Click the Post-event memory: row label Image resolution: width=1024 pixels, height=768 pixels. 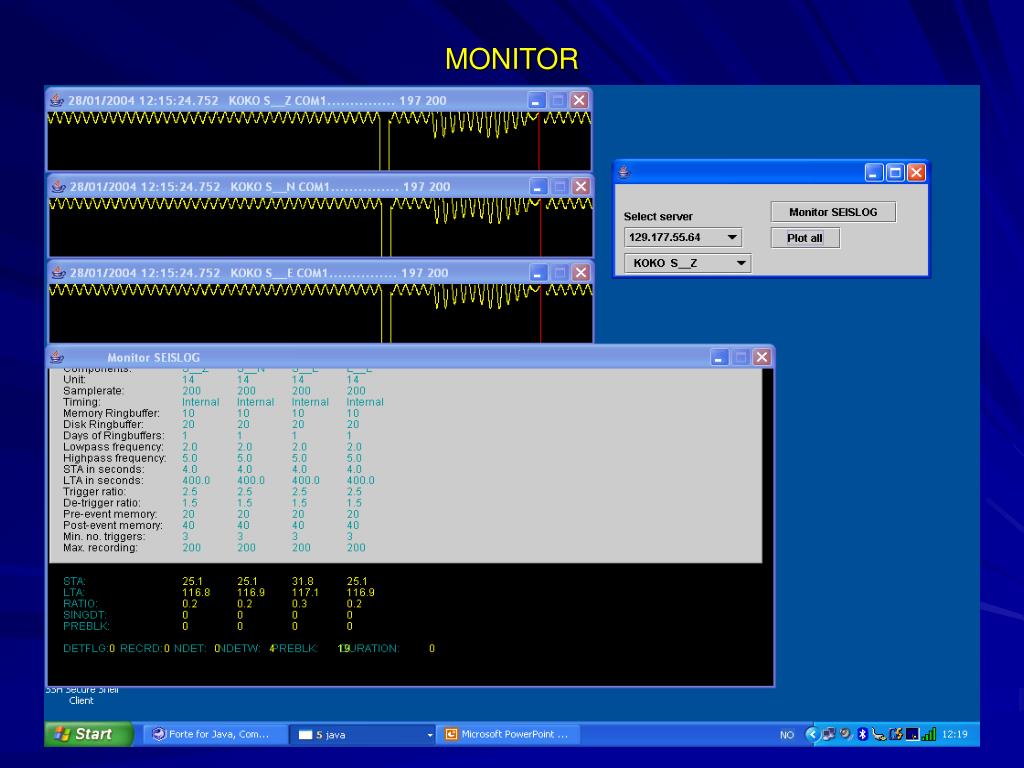[112, 525]
